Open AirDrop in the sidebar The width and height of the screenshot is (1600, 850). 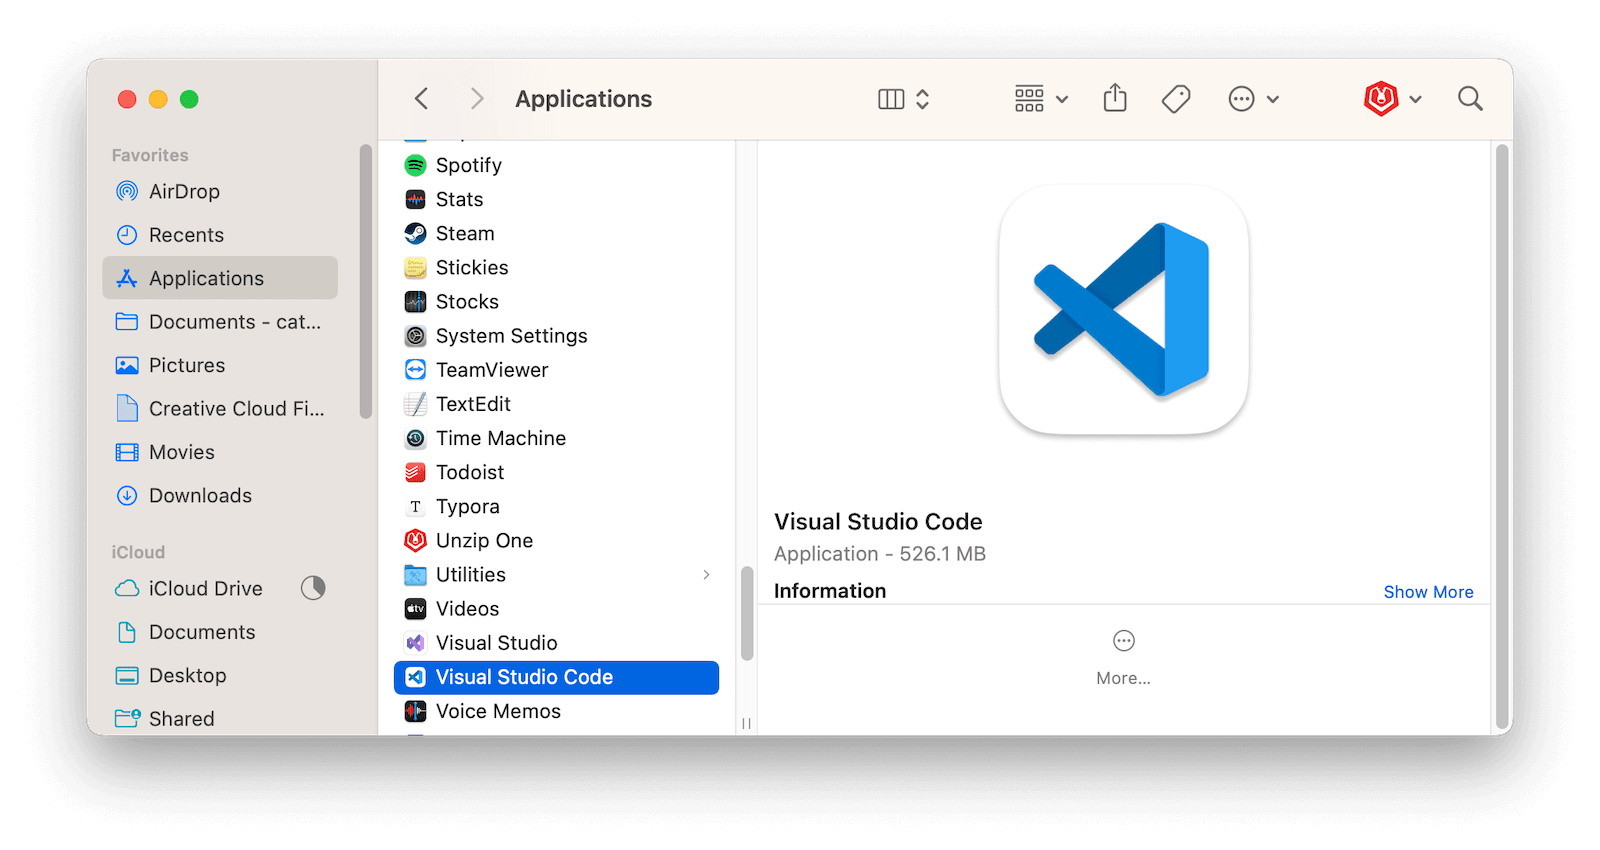click(x=184, y=192)
